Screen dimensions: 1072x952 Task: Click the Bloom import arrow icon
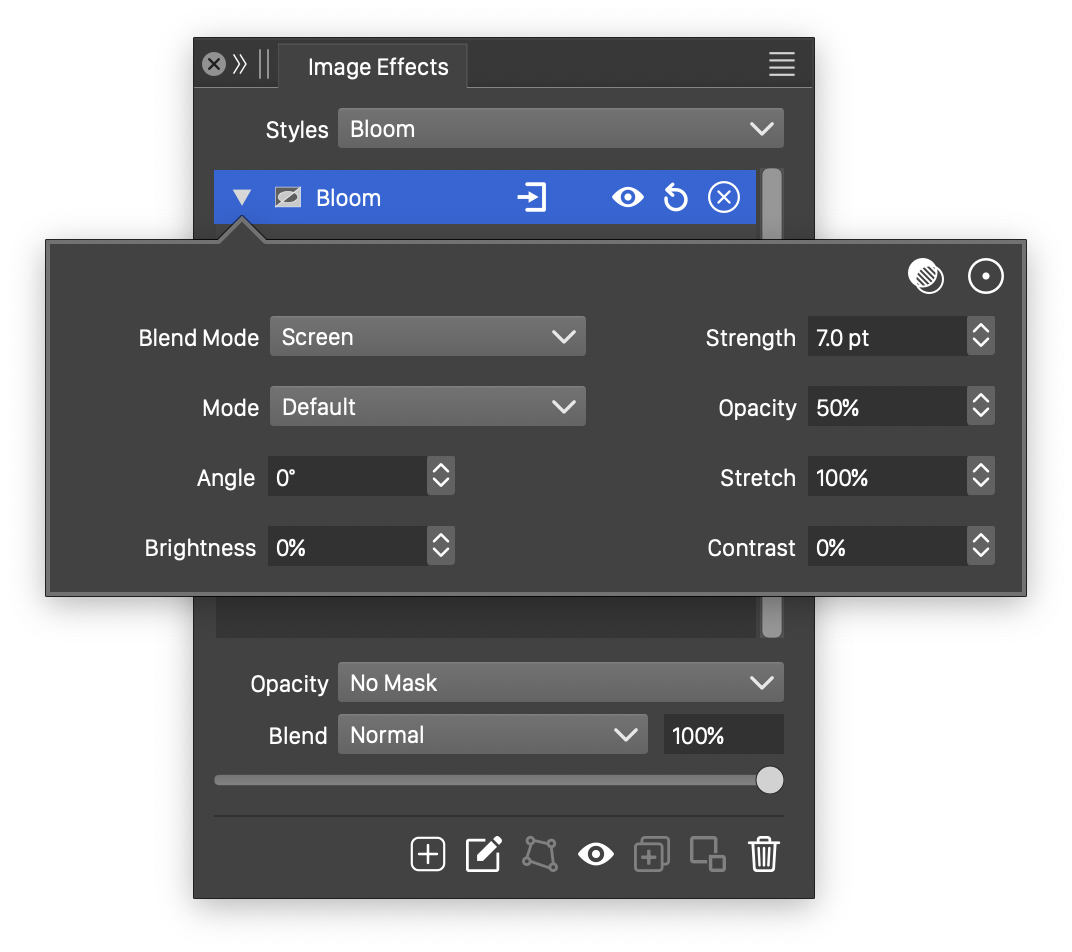pos(531,198)
